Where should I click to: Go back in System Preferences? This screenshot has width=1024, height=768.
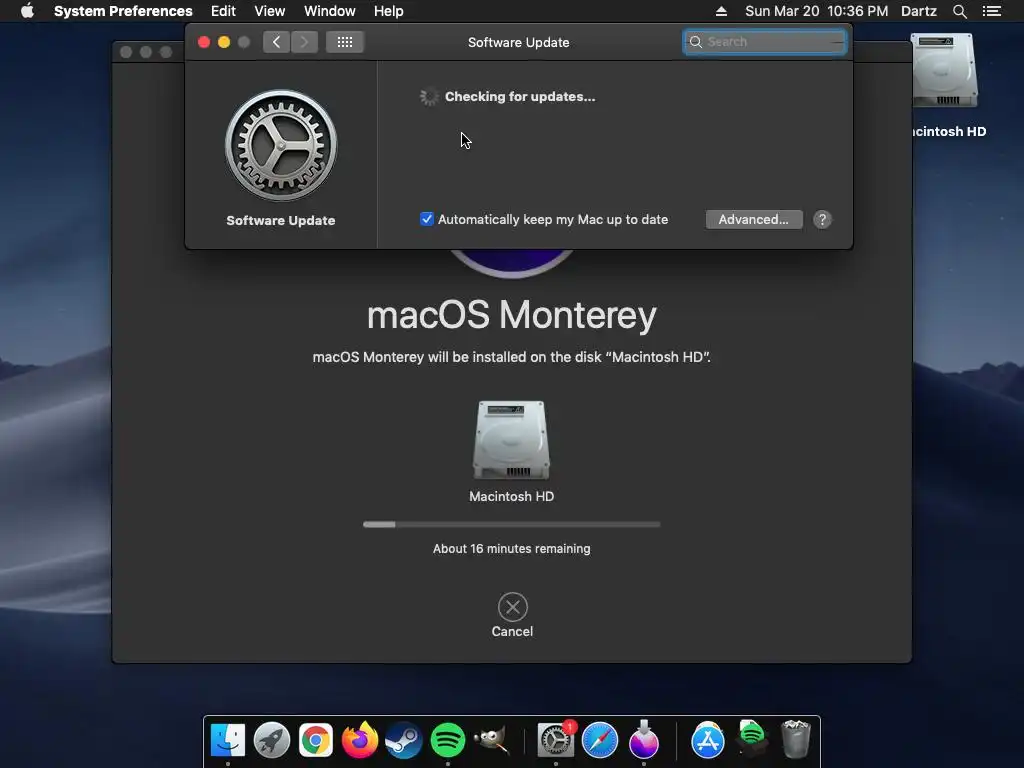point(276,42)
